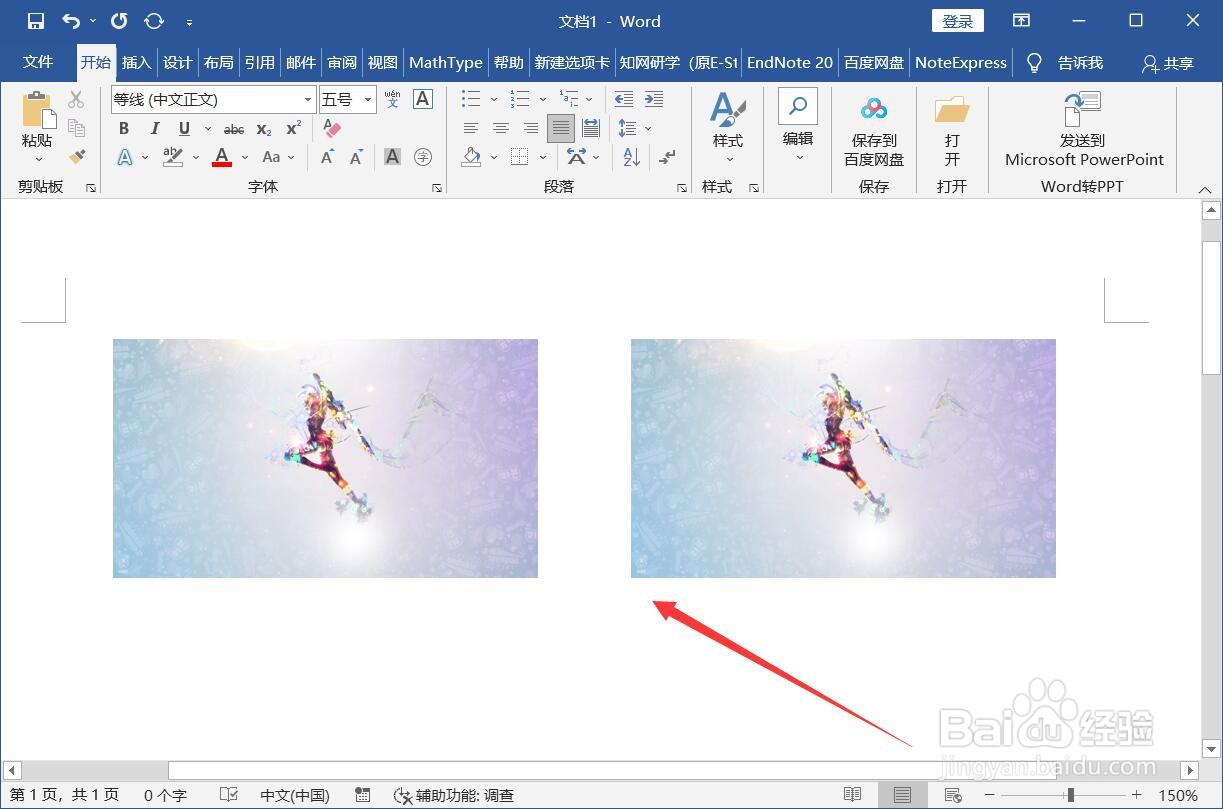The image size is (1223, 809).
Task: Toggle superscript formatting
Action: coord(293,128)
